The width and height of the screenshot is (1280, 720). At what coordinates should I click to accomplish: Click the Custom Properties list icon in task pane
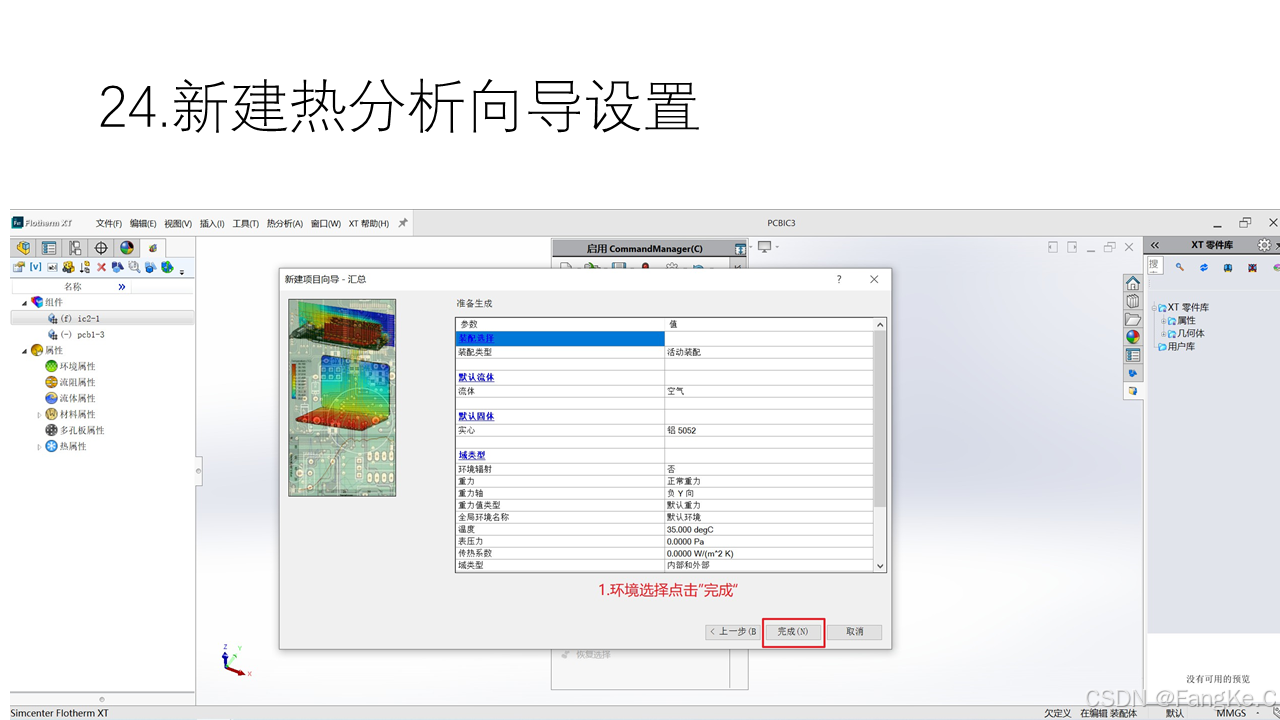point(1133,355)
